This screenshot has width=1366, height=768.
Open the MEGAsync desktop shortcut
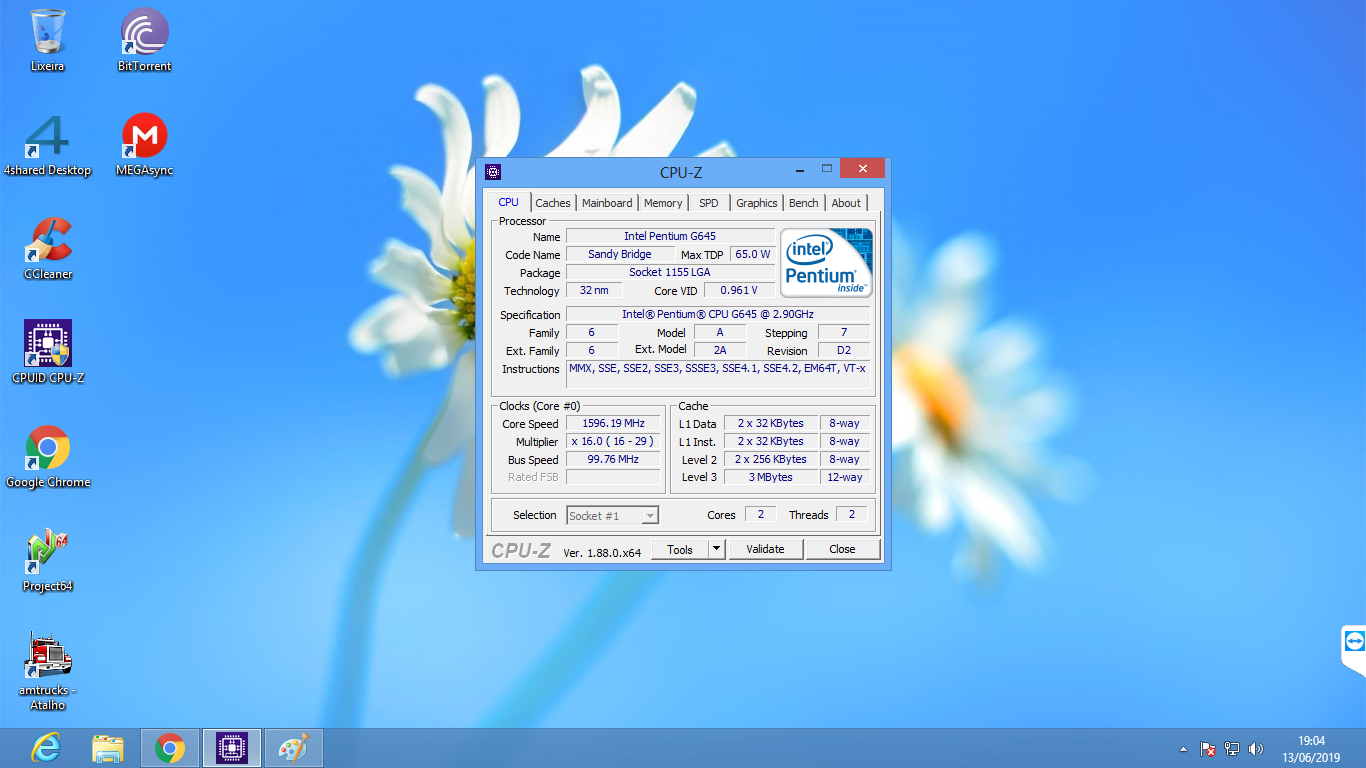[x=145, y=145]
